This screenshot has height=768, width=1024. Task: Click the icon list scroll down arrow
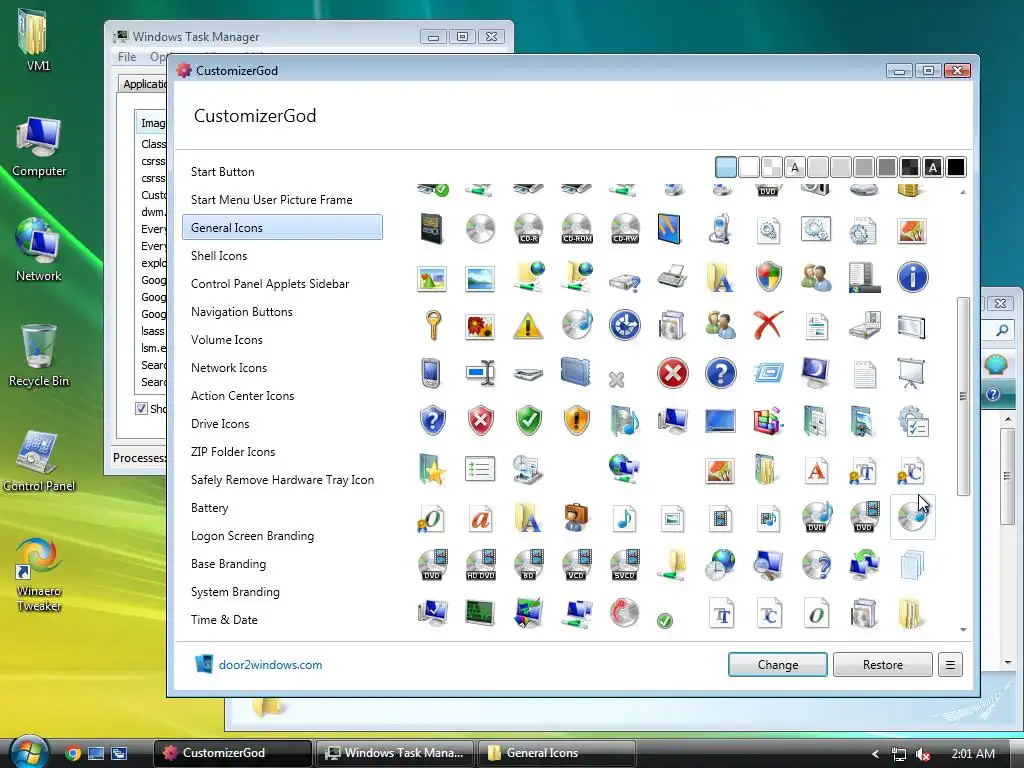pos(963,630)
